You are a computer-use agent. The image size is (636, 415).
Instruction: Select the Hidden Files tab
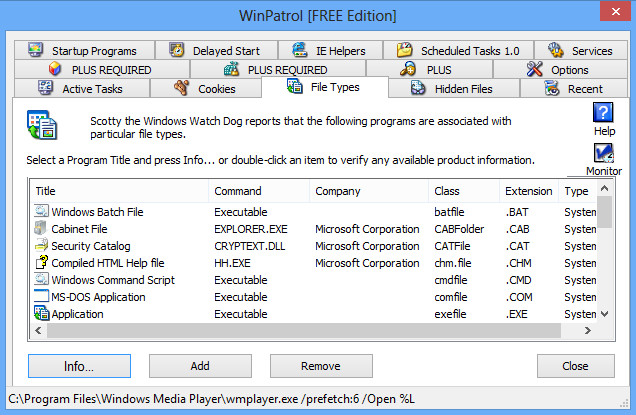pos(454,88)
